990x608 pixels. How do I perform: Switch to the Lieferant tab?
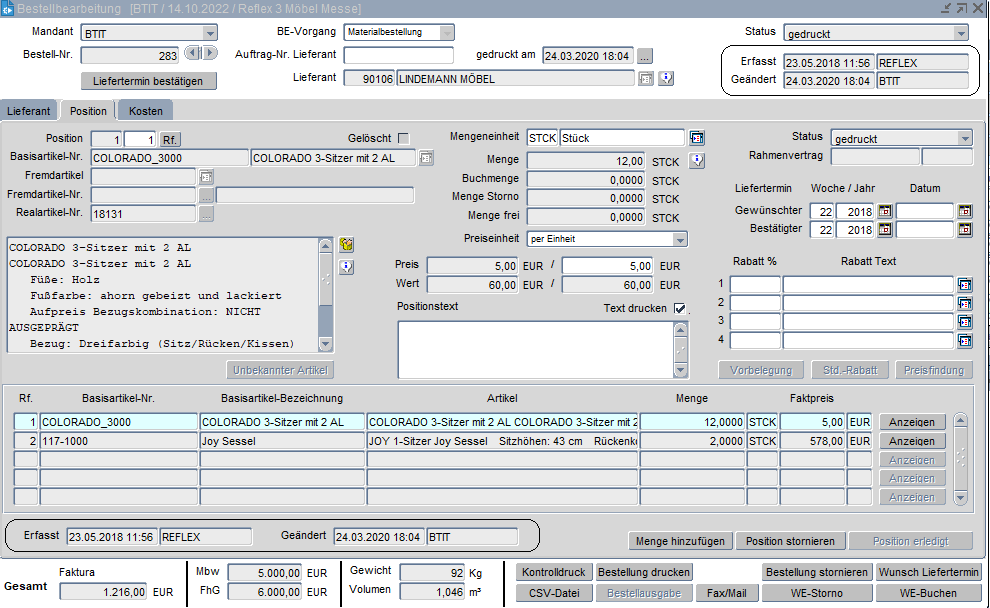[29, 111]
